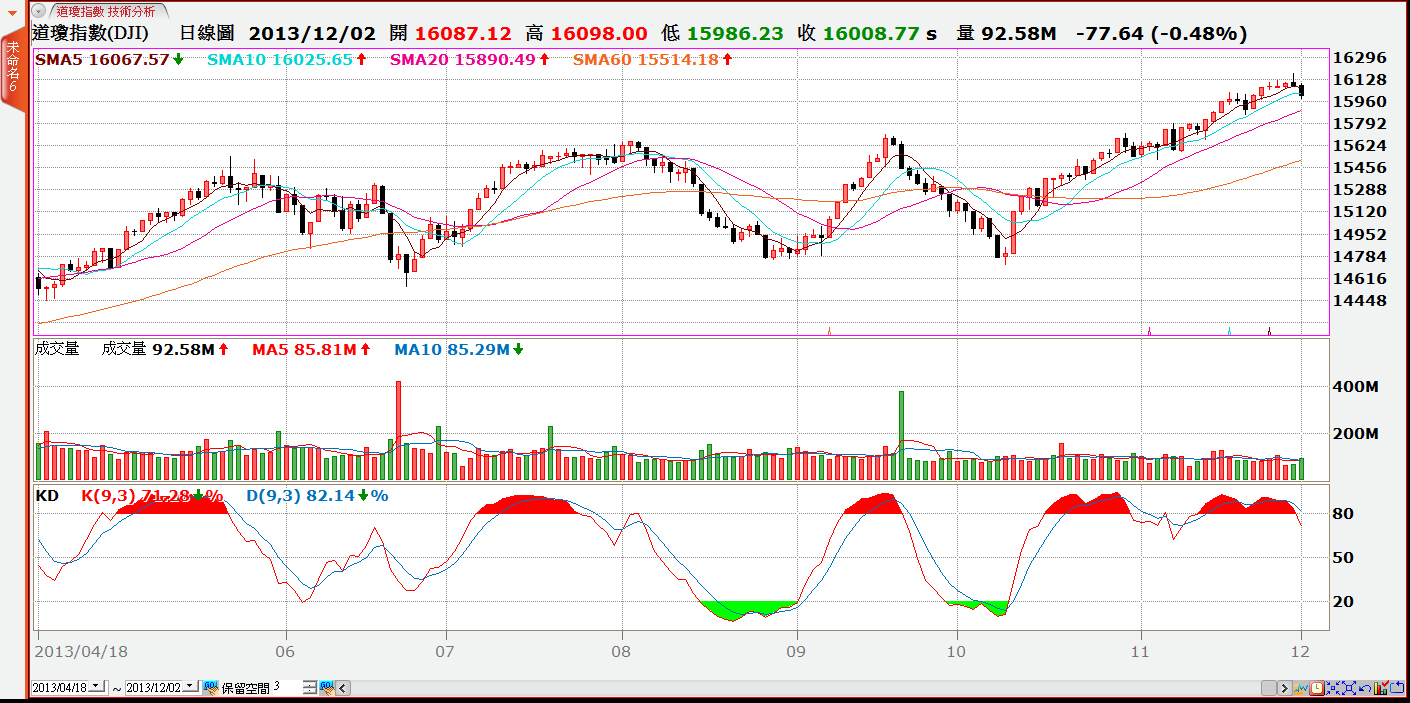Click the blue undo arrow icon
The image size is (1410, 703).
click(x=1365, y=688)
